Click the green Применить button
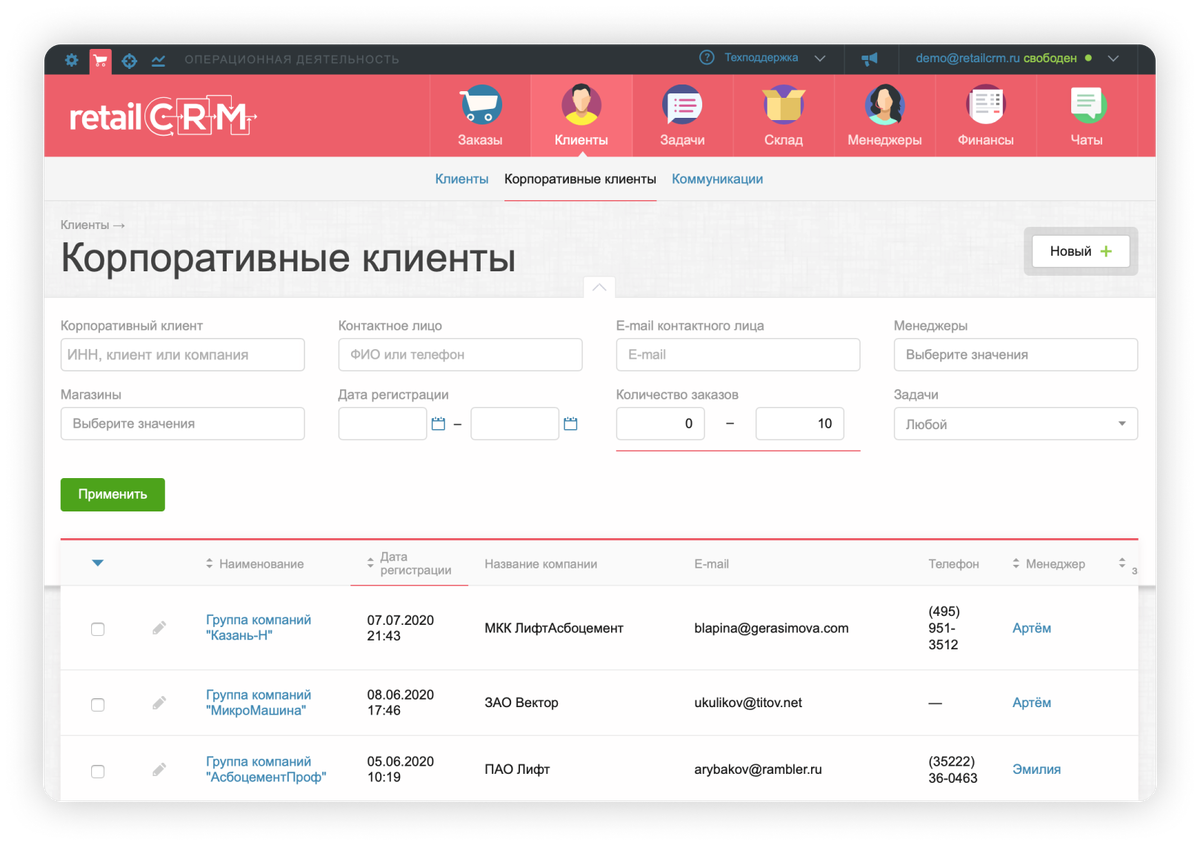1200x845 pixels. [x=113, y=494]
